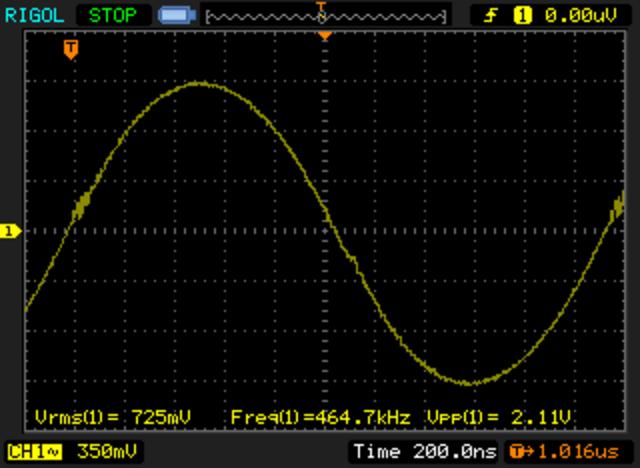
Task: Click the orange T trigger position marker at left
Action: click(x=71, y=49)
